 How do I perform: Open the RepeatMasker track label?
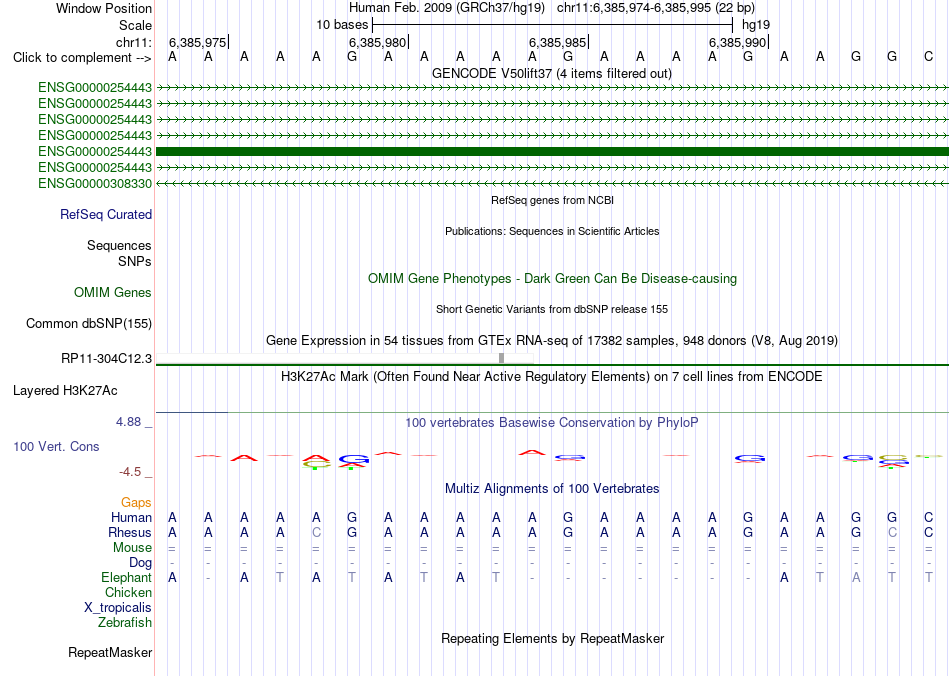click(x=110, y=652)
